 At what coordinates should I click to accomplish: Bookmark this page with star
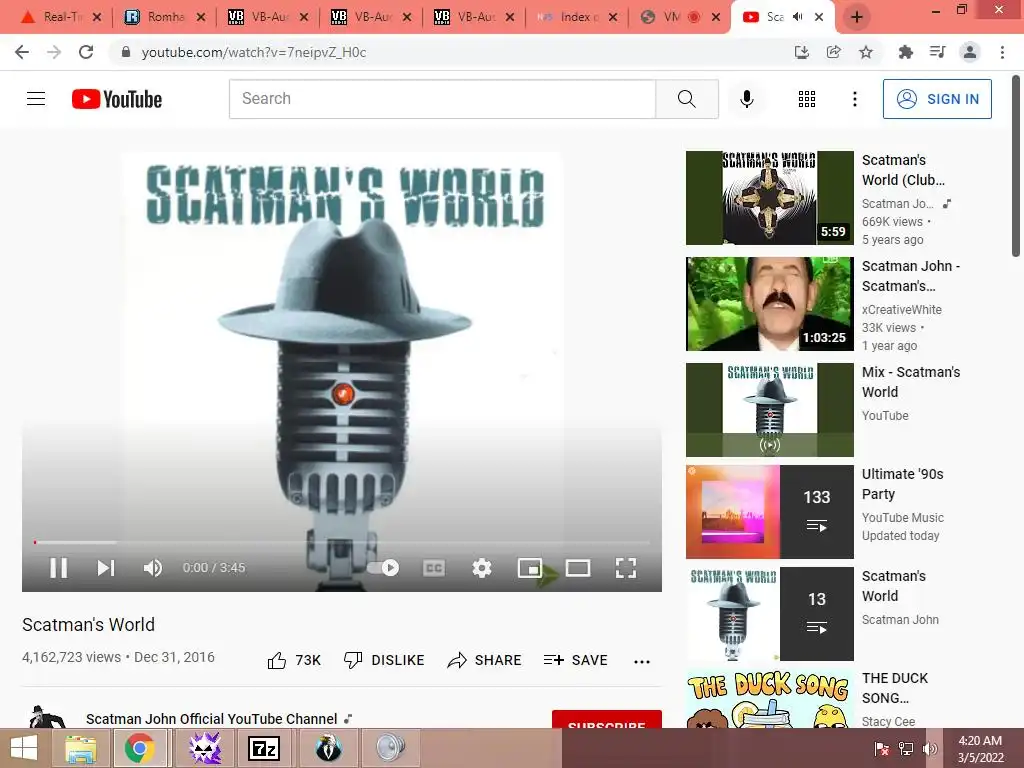[866, 52]
